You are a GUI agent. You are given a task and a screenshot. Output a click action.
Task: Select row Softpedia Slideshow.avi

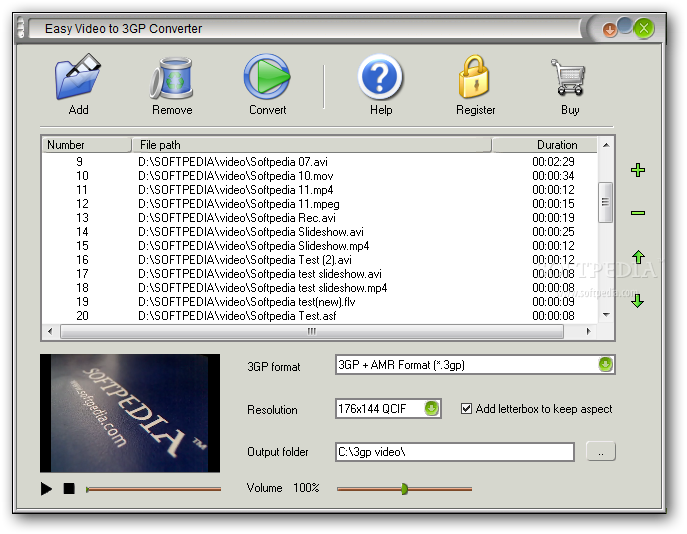click(320, 232)
